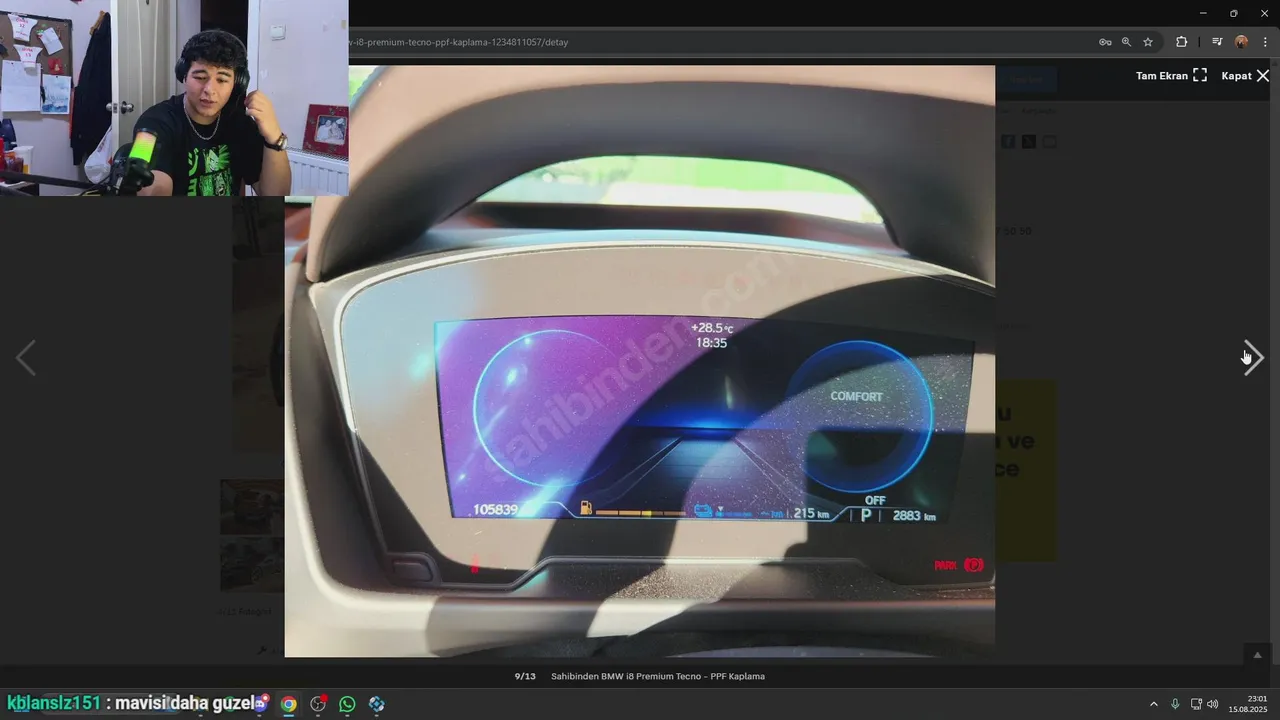Click the microphone tray icon

coord(1175,704)
